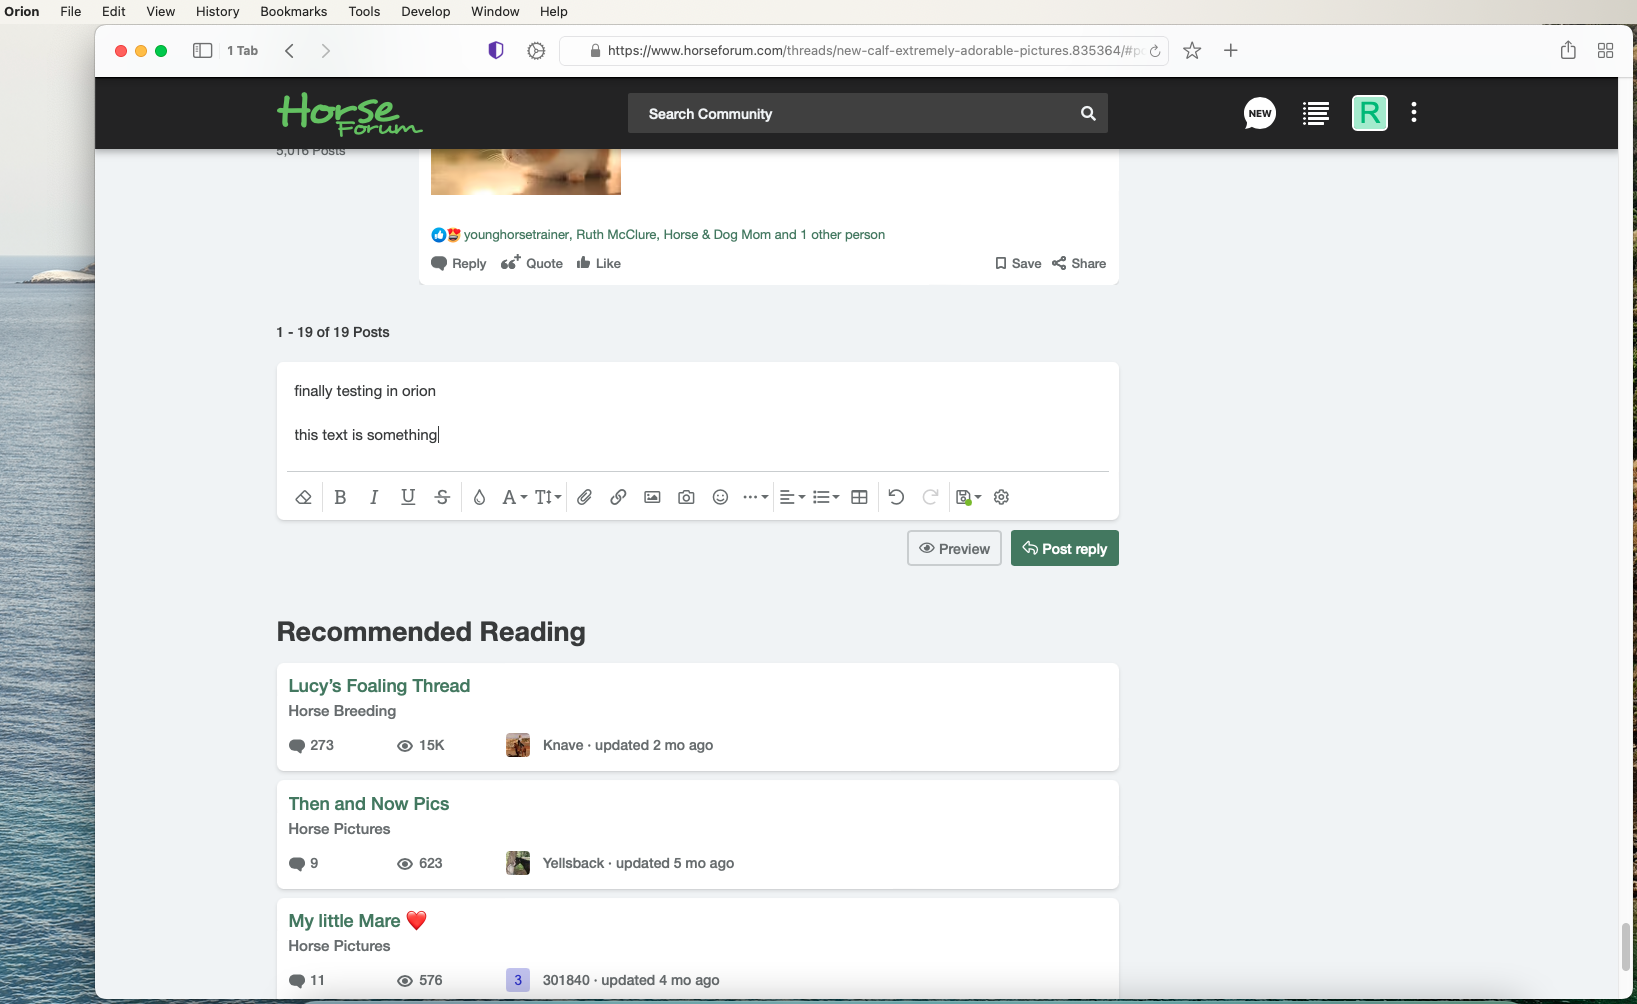The height and width of the screenshot is (1004, 1637).
Task: Open the Bookmarks menu in menu bar
Action: pyautogui.click(x=293, y=11)
